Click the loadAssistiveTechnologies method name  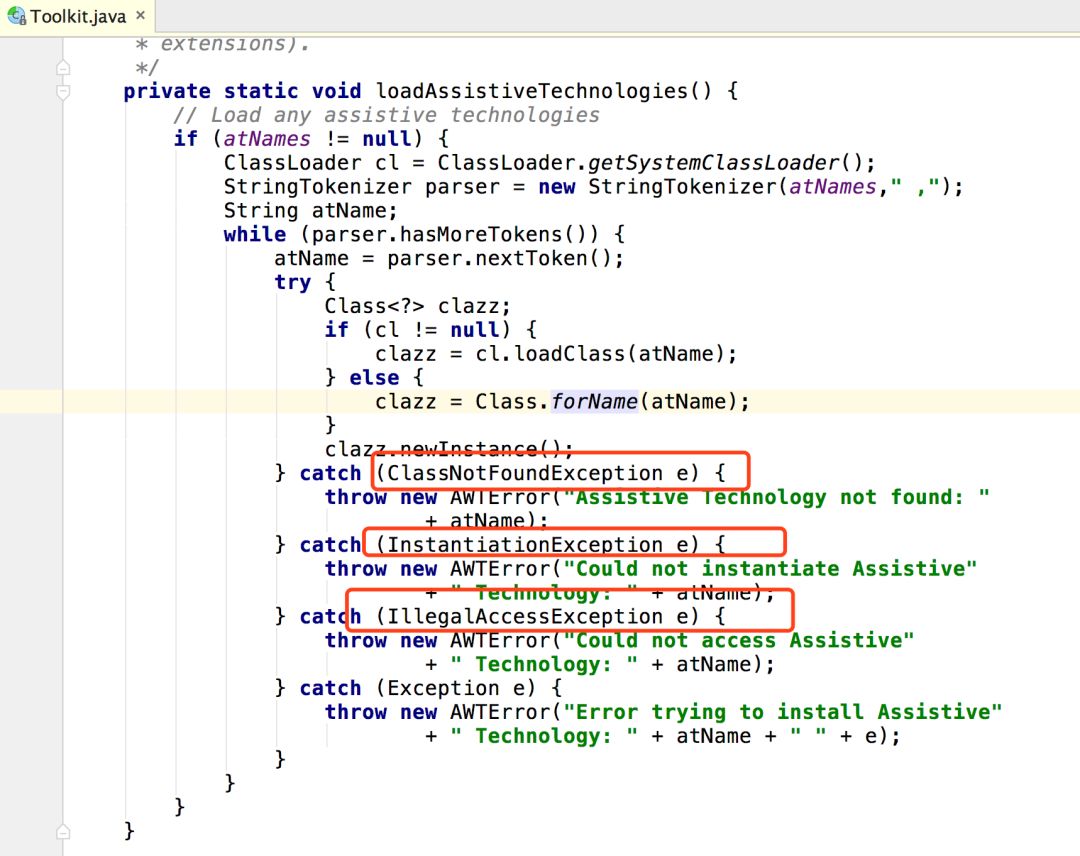click(x=532, y=91)
